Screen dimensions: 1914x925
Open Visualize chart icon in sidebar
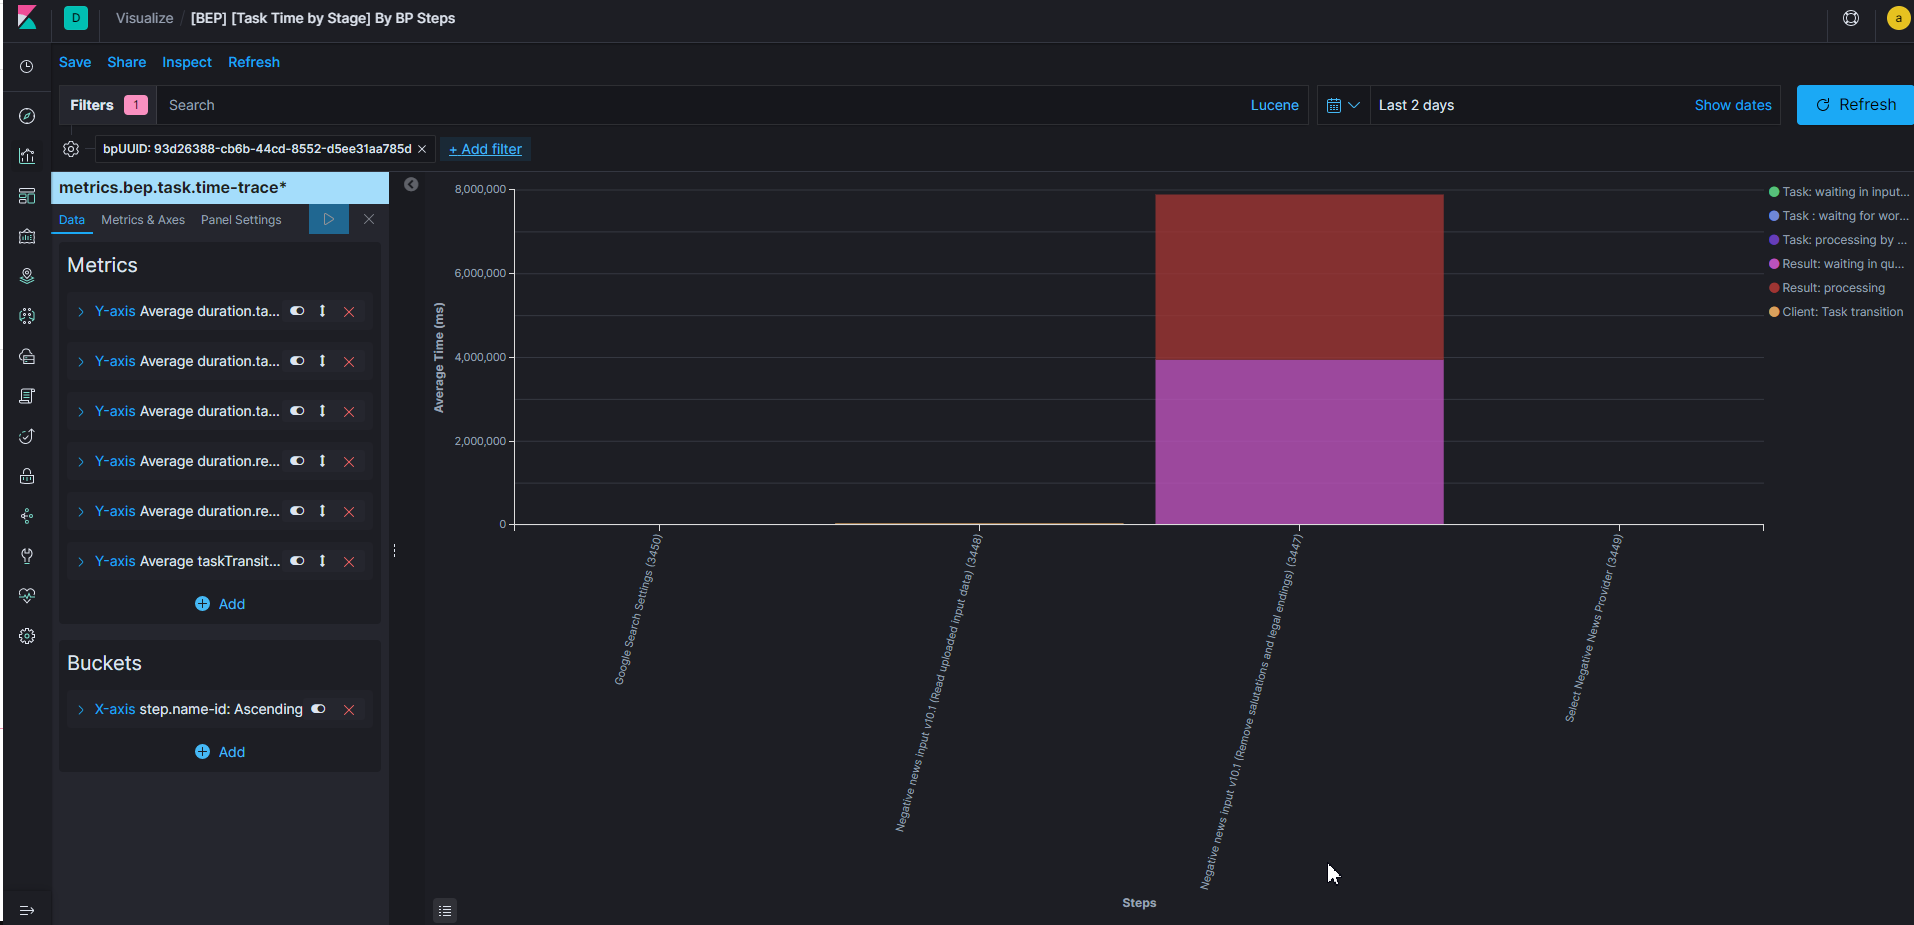(27, 156)
